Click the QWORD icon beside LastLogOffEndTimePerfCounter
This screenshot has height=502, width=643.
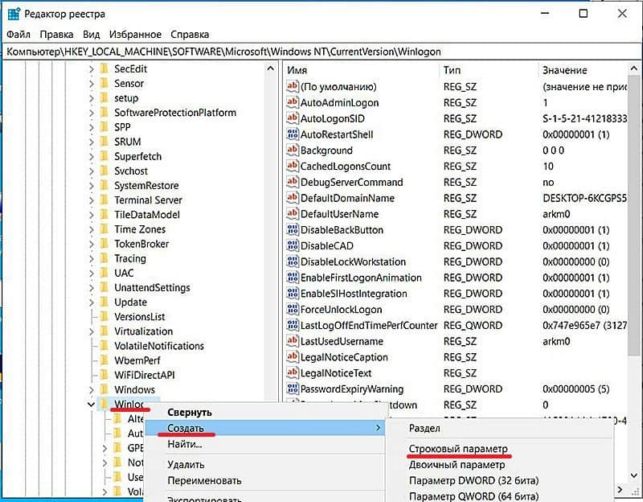[x=292, y=325]
